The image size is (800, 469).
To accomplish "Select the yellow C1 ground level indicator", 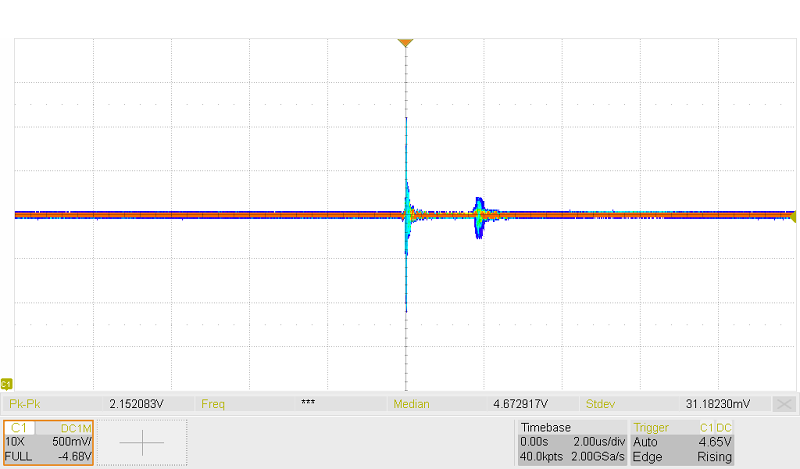I will 7,384.
